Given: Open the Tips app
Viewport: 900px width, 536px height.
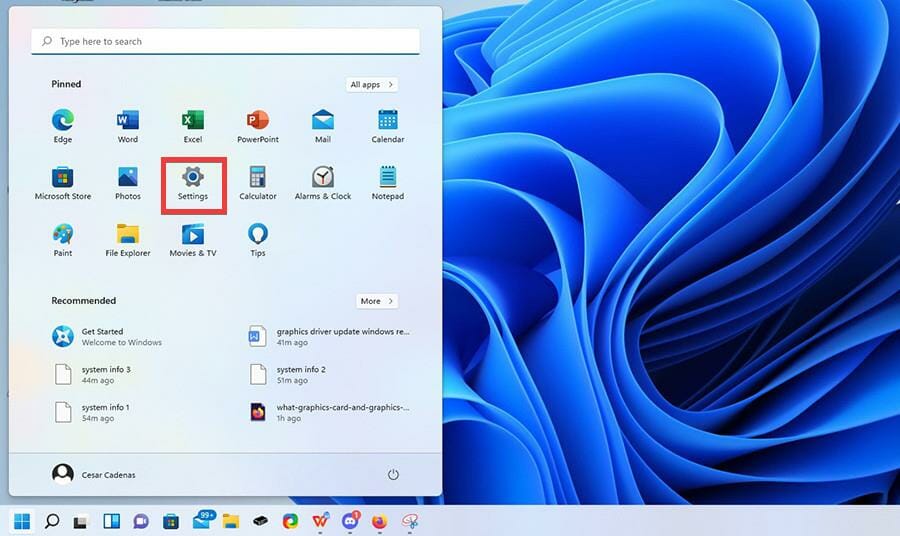Looking at the screenshot, I should click(258, 240).
